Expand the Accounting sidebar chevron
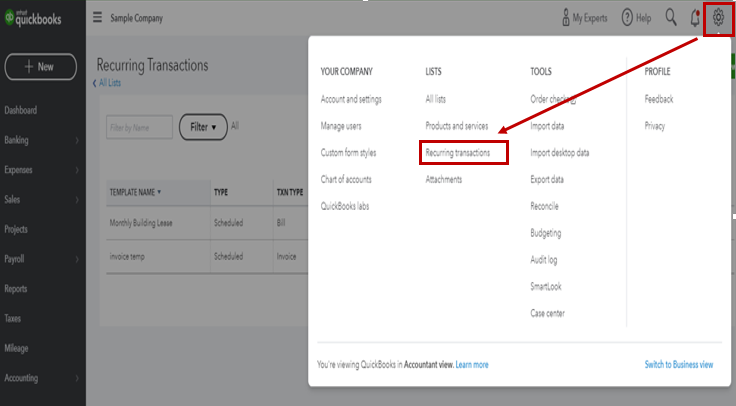 [x=77, y=378]
